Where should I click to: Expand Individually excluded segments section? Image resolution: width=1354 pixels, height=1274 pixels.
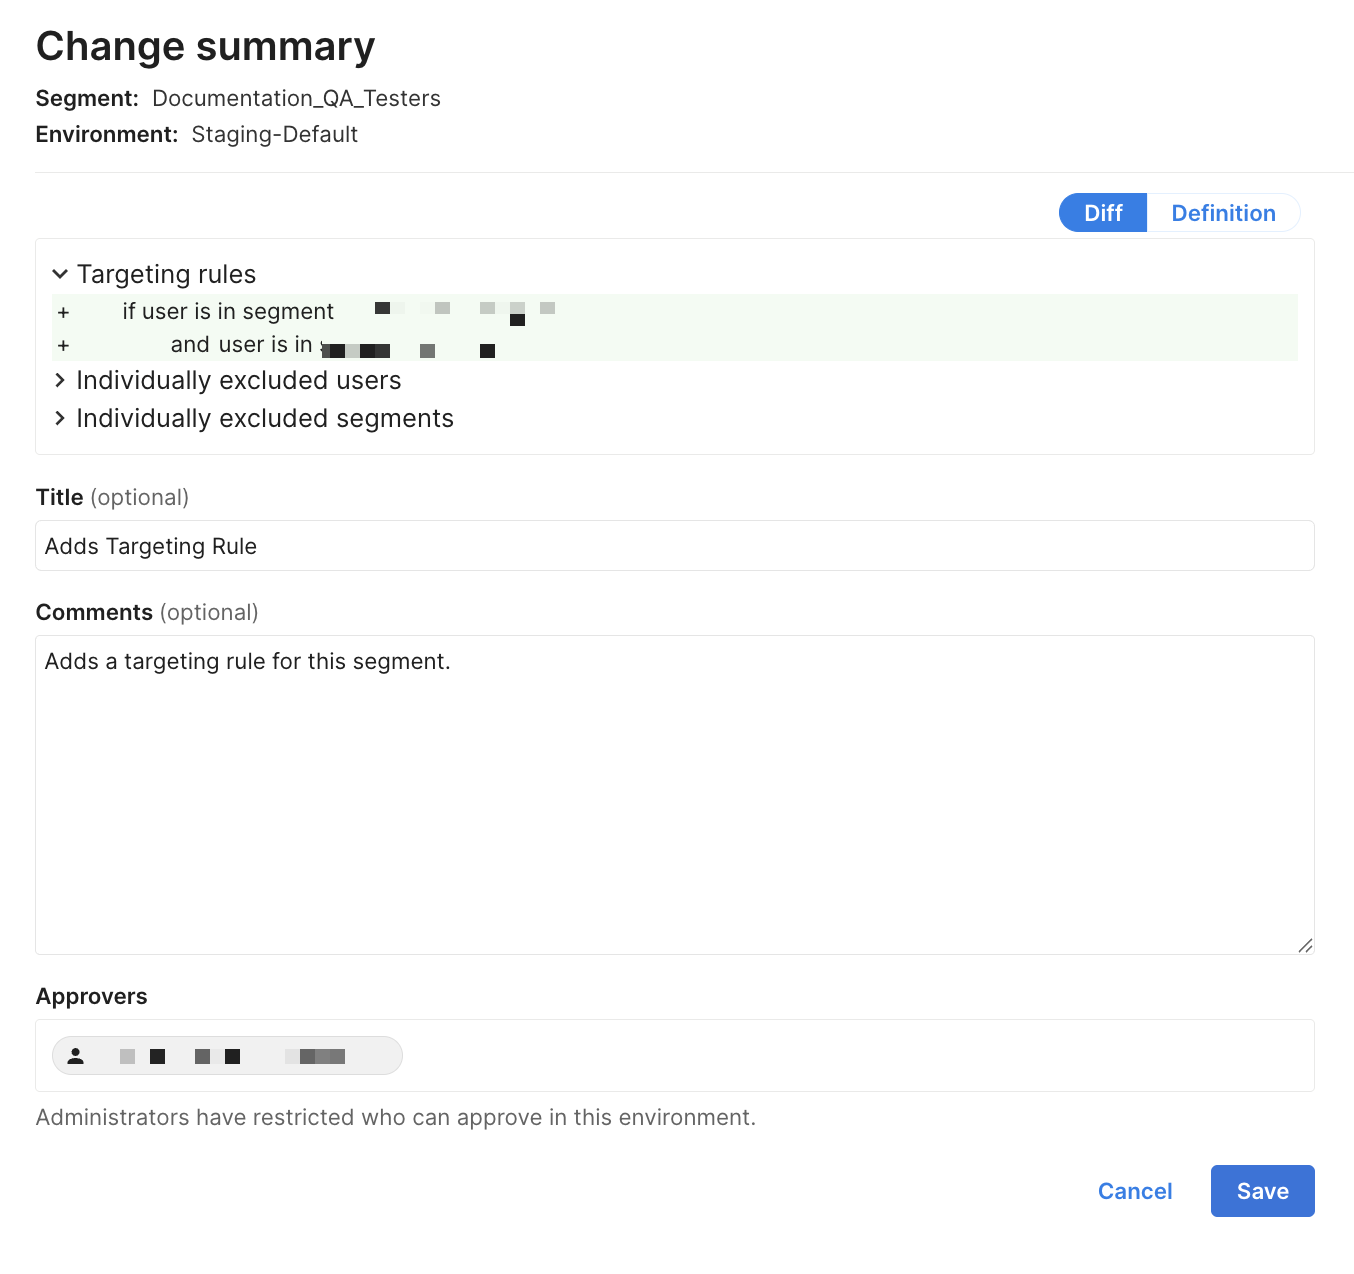(60, 419)
